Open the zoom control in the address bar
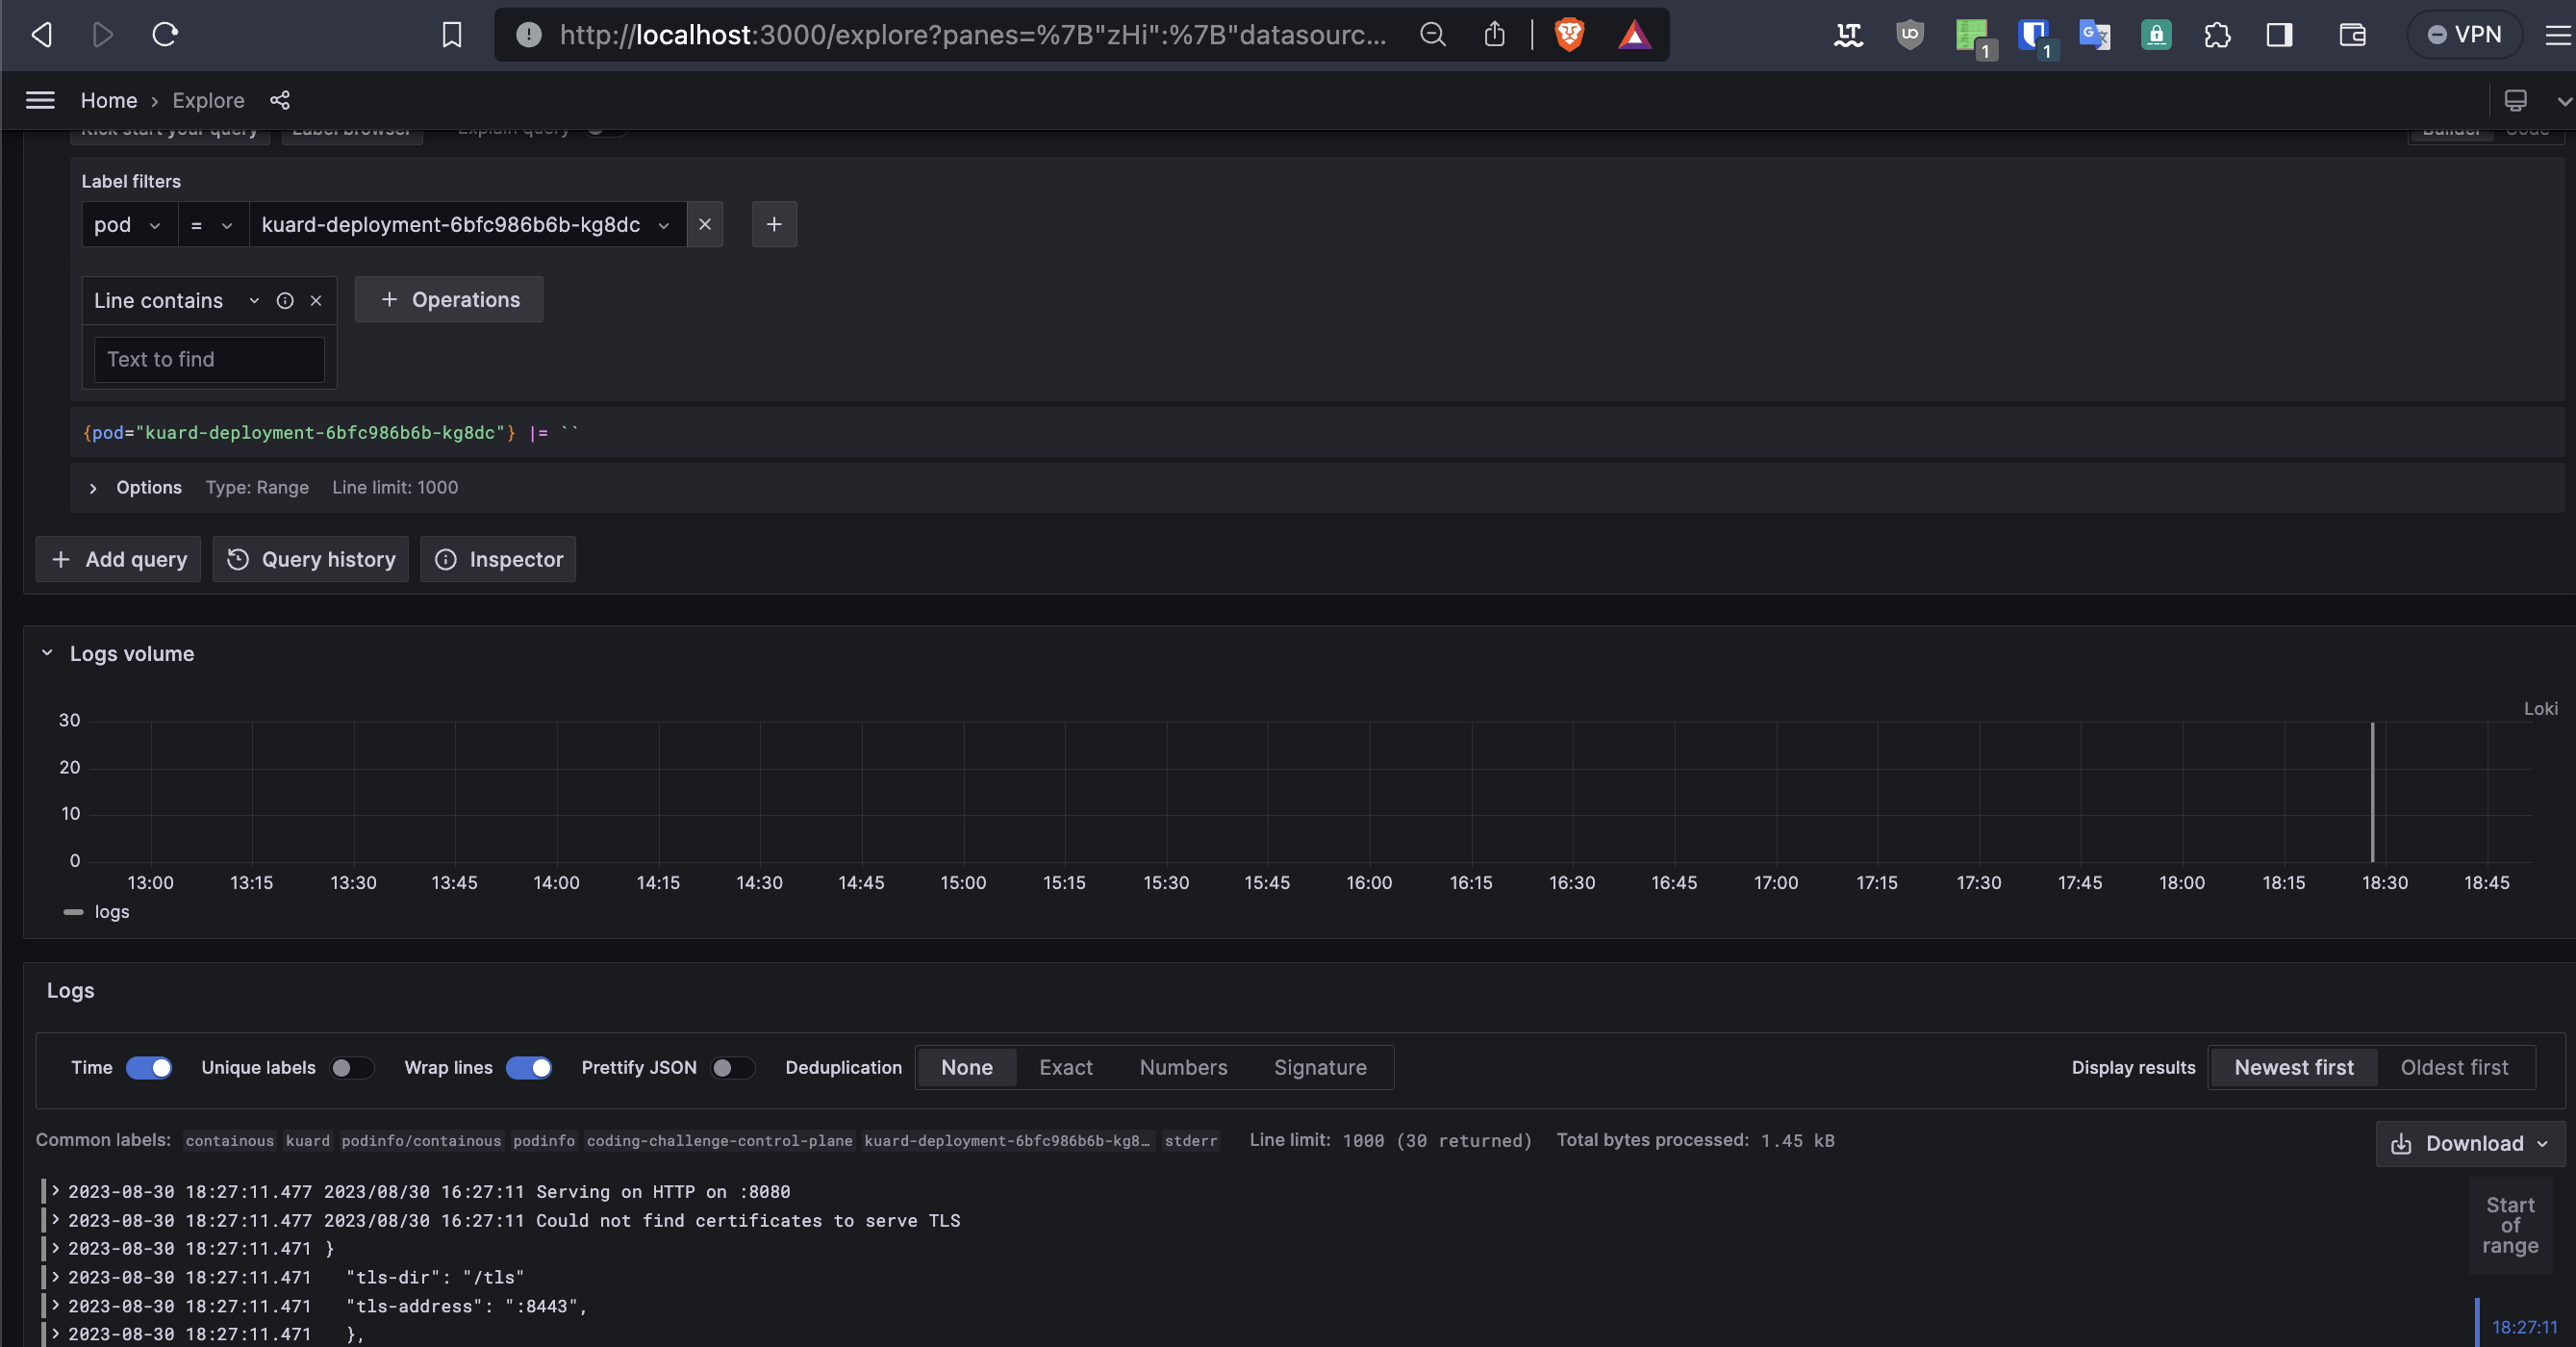The width and height of the screenshot is (2576, 1347). pos(1432,35)
